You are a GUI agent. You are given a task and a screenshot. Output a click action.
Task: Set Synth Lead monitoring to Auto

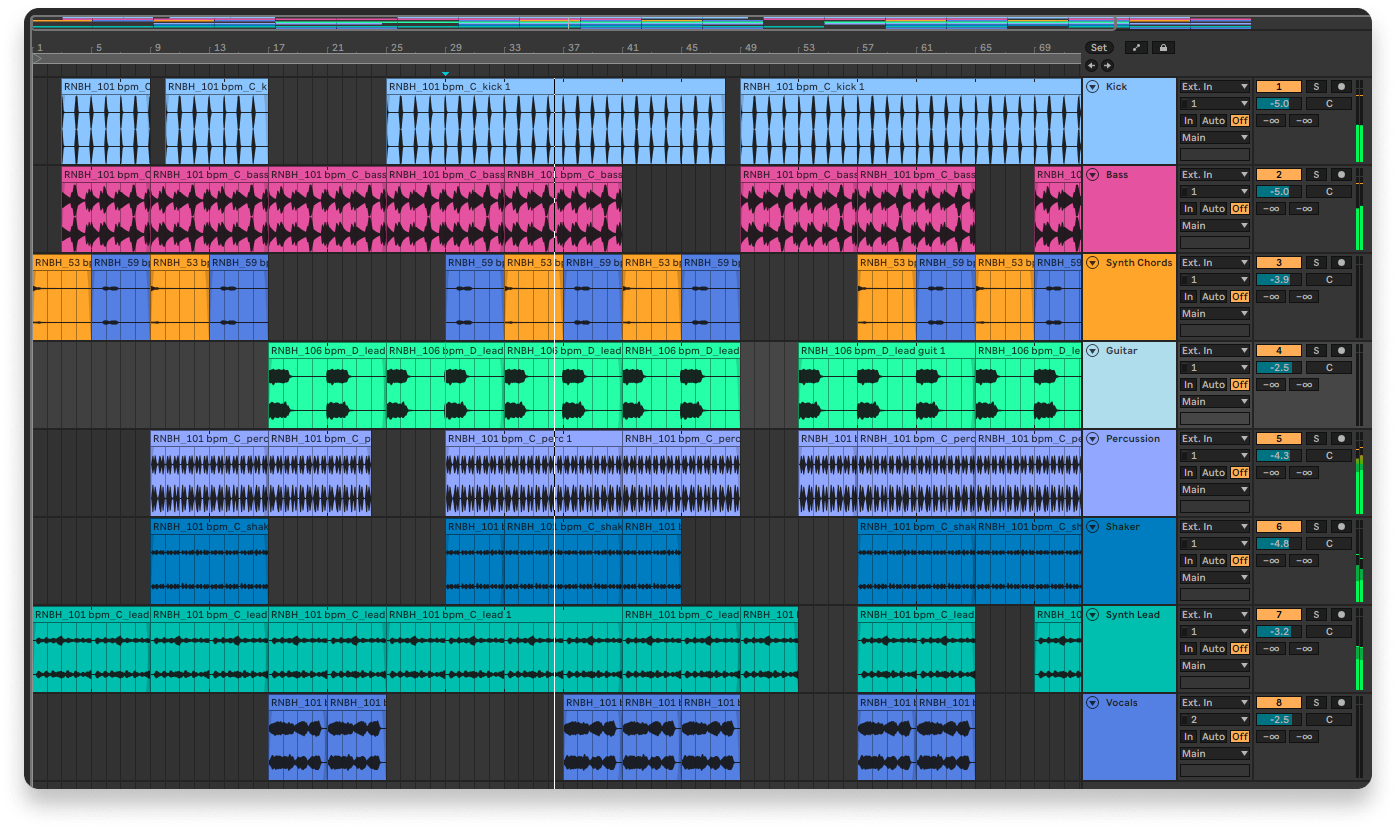tap(1213, 649)
